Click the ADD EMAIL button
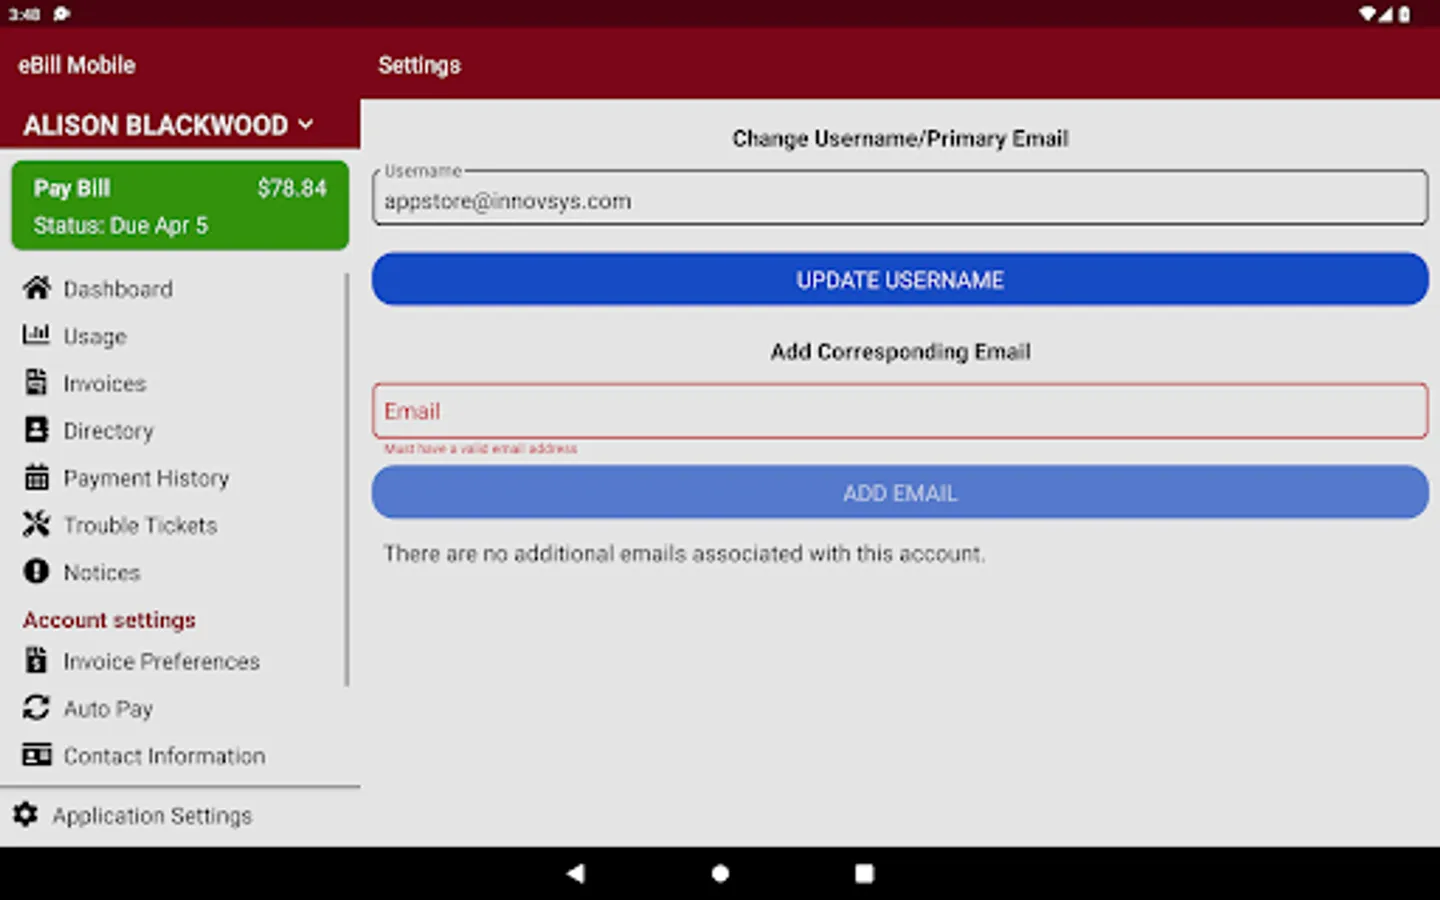 coord(900,492)
